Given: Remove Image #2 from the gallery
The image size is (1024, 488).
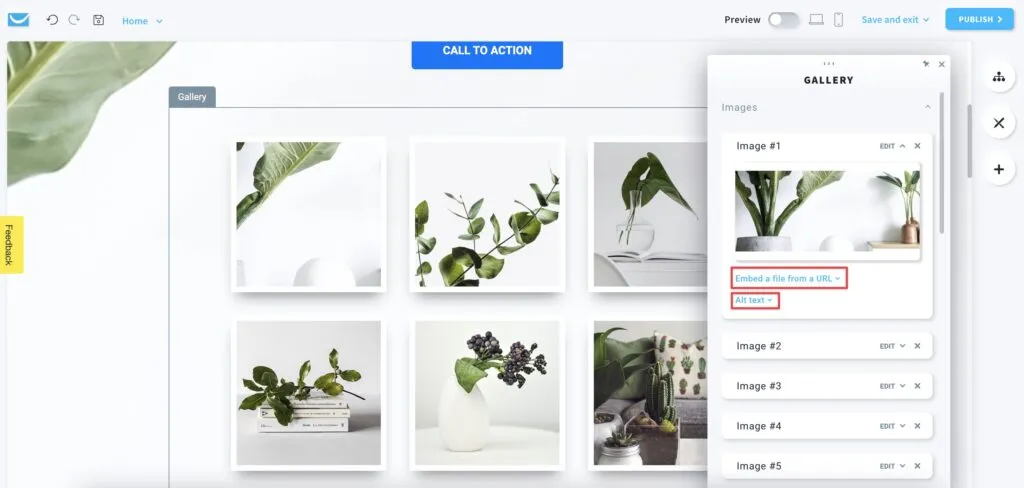Looking at the screenshot, I should point(917,346).
